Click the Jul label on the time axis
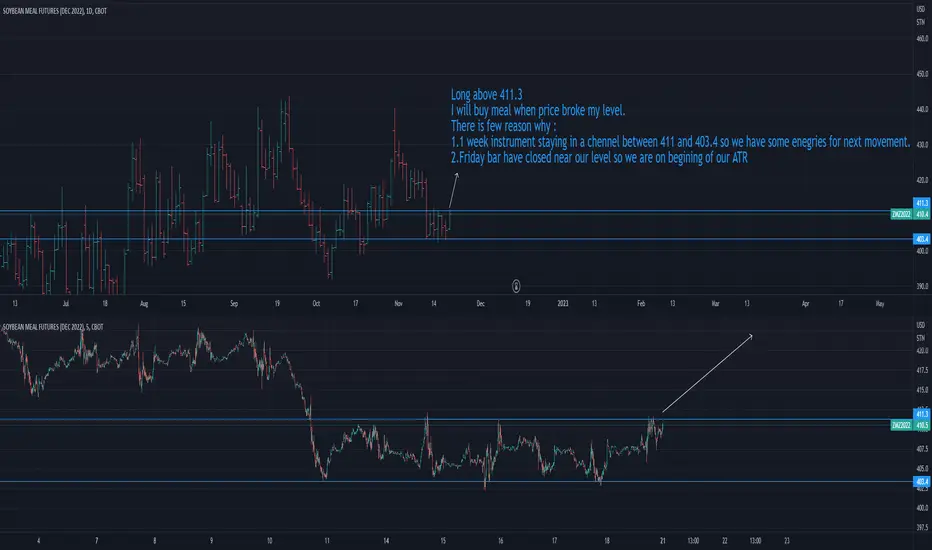Image resolution: width=932 pixels, height=550 pixels. [x=65, y=303]
